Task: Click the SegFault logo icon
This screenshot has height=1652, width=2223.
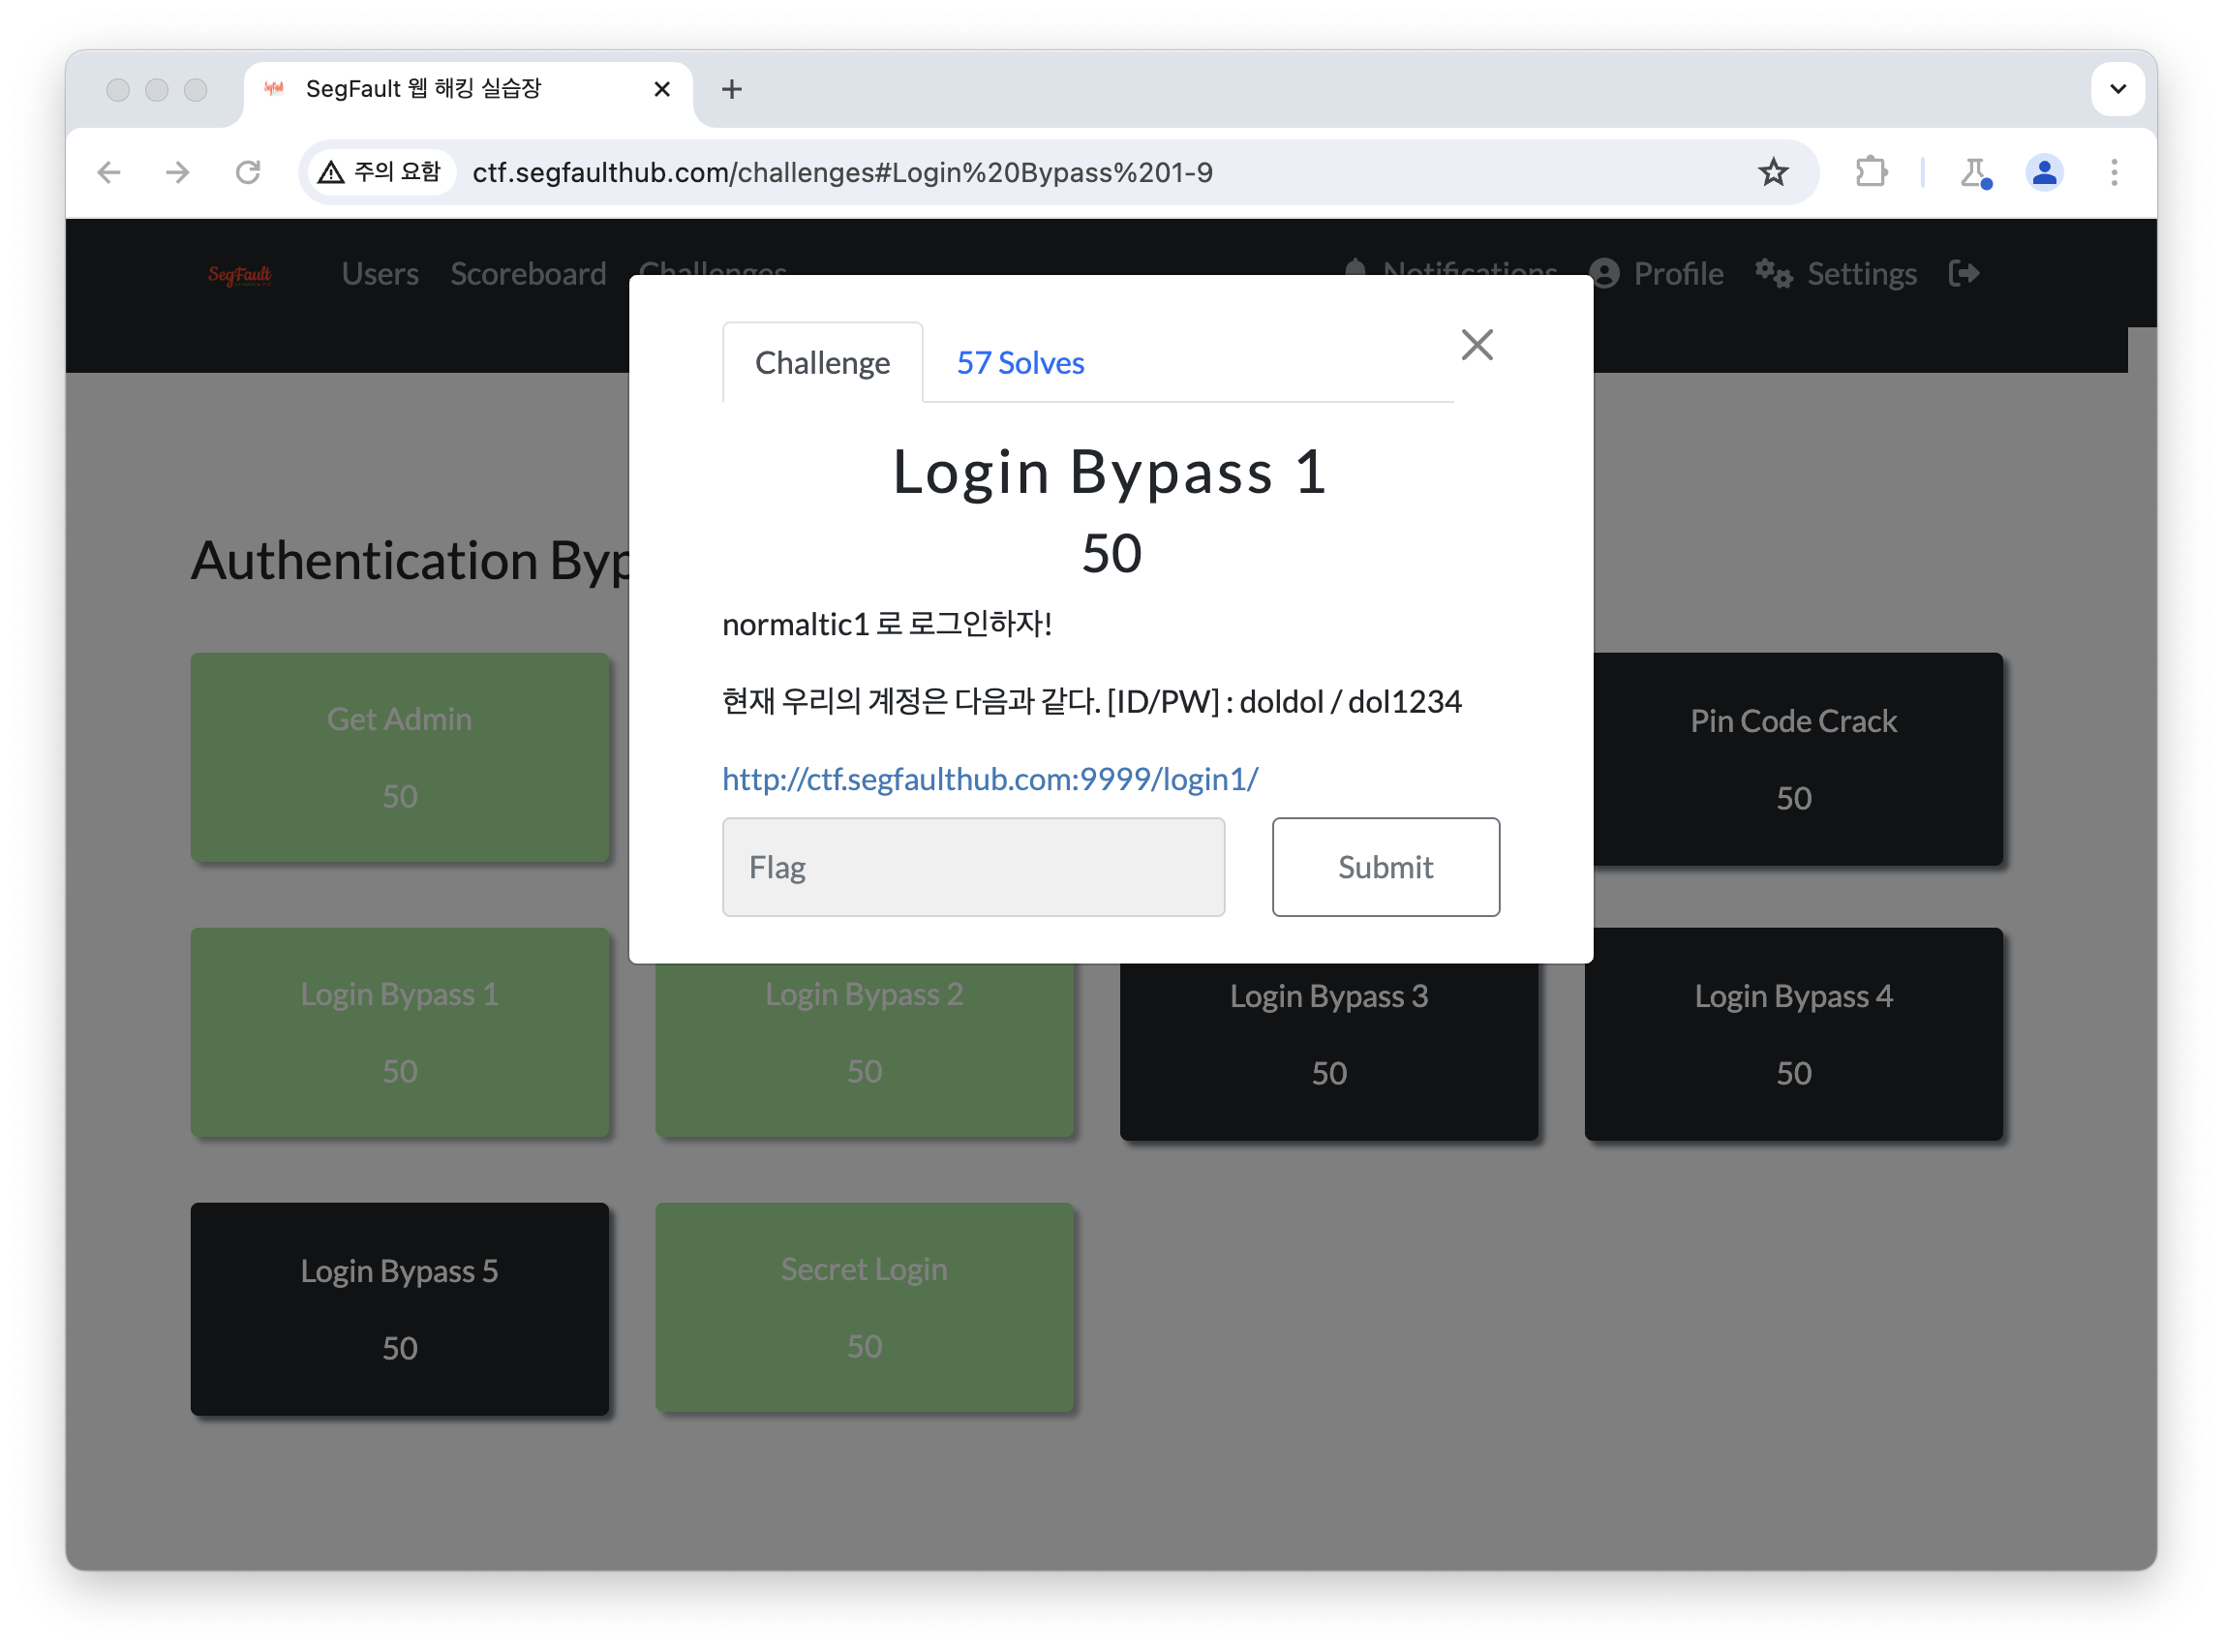Action: (239, 274)
